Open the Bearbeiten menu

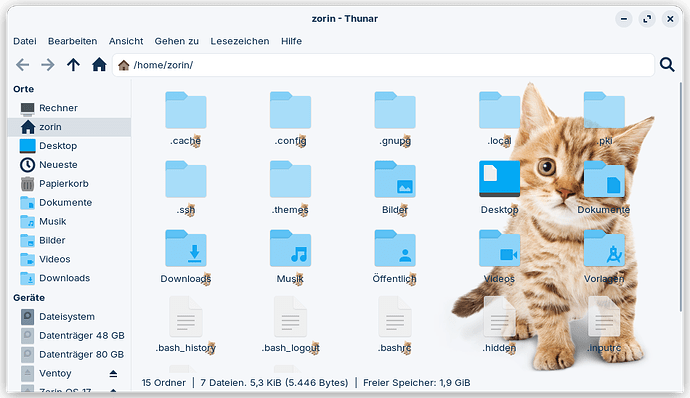pos(73,41)
